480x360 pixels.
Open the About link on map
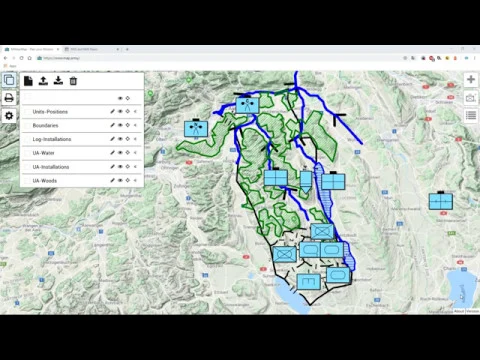(459, 311)
